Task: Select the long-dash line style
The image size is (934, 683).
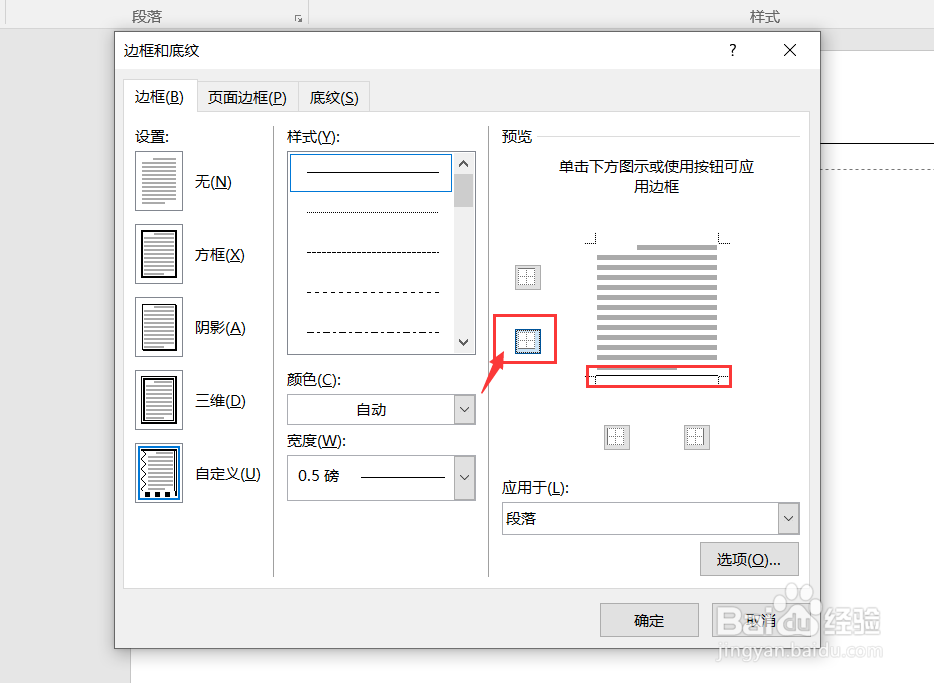Action: pyautogui.click(x=371, y=292)
